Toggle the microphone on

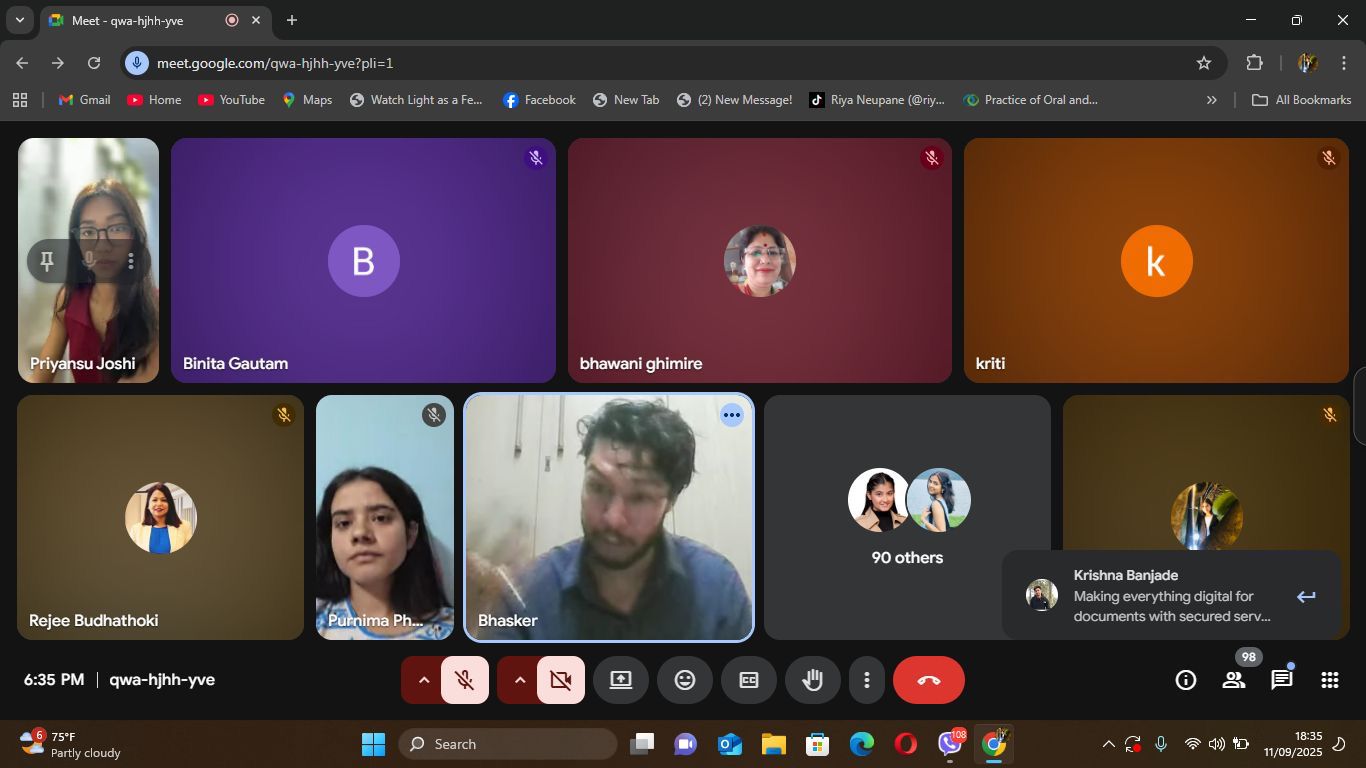click(x=465, y=680)
